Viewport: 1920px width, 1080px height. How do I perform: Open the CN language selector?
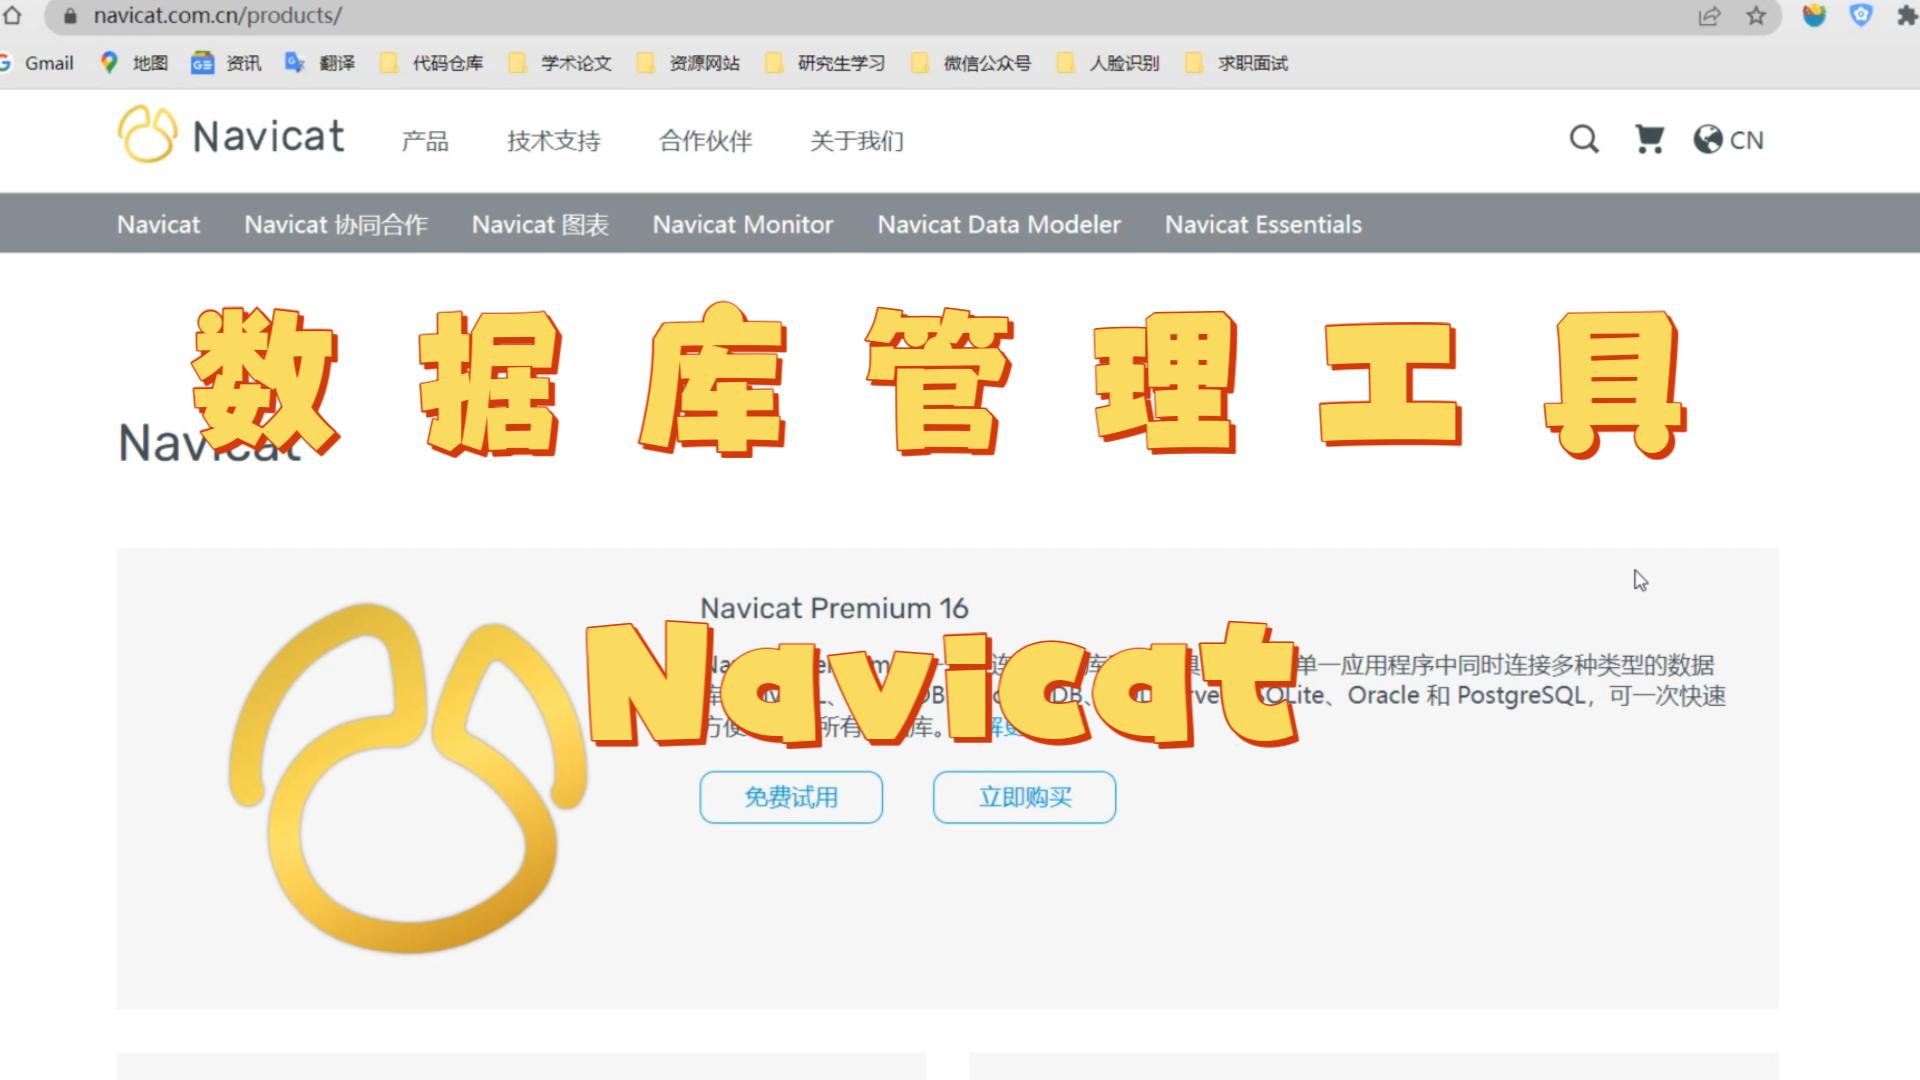point(1728,140)
